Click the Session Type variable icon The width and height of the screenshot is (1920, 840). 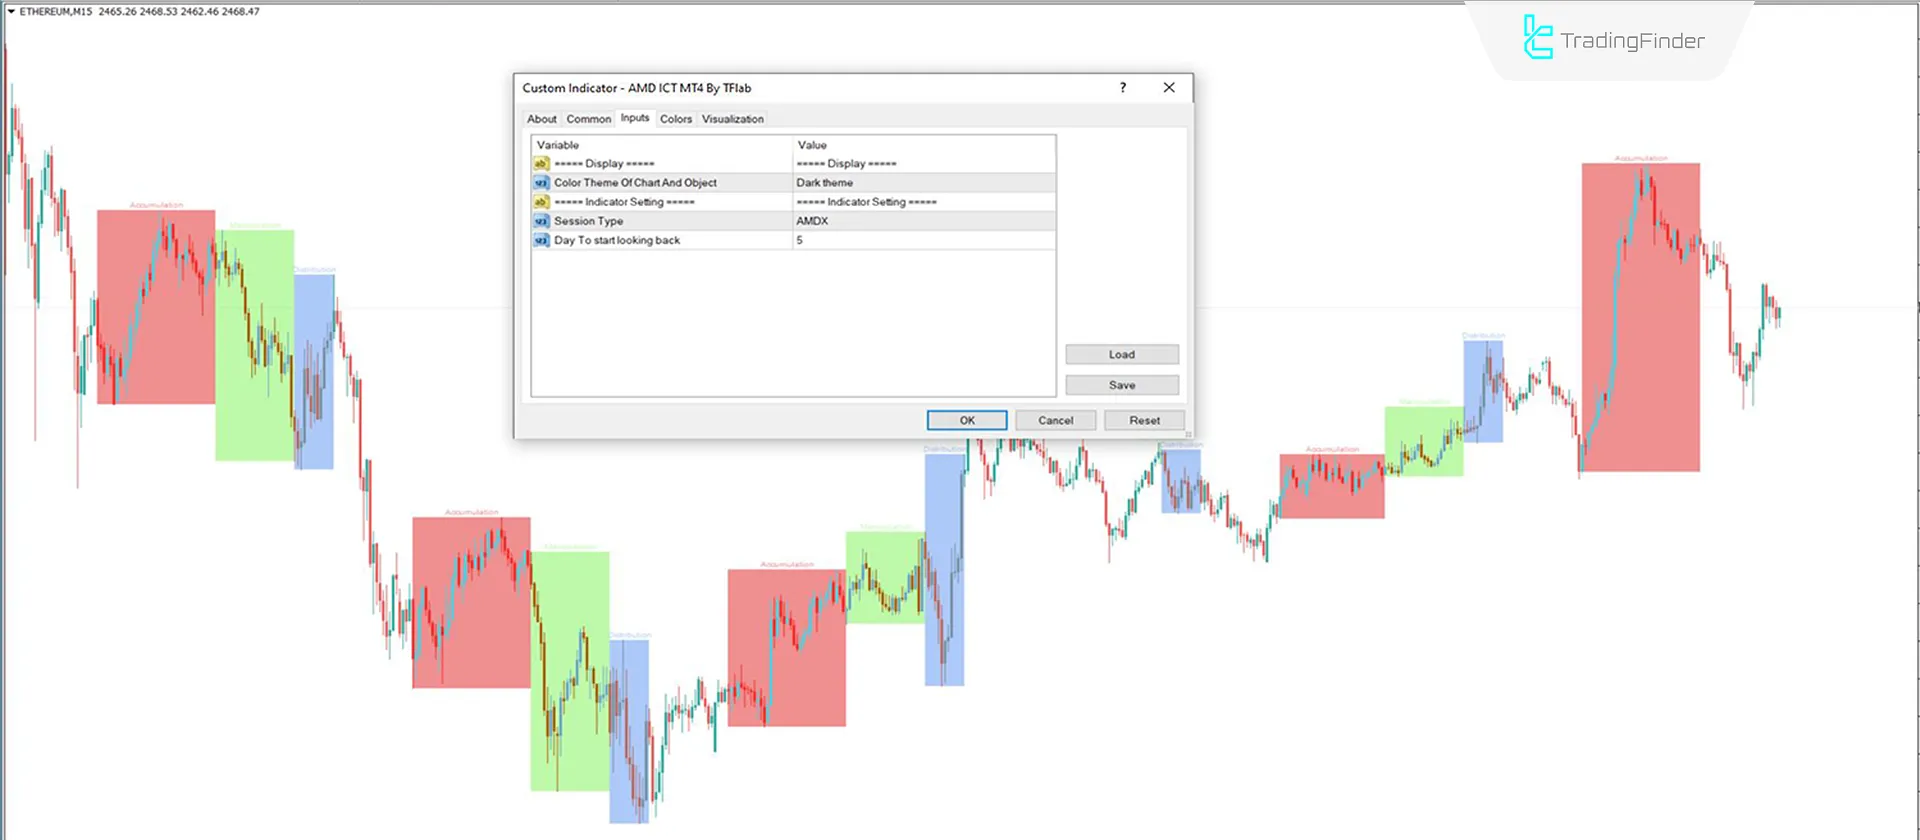click(x=541, y=221)
